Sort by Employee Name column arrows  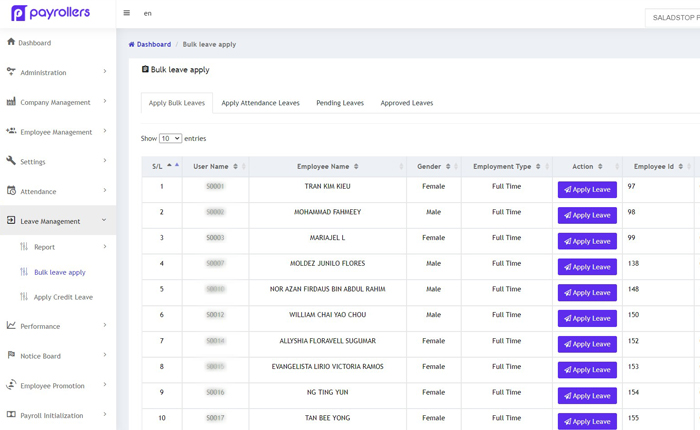356,167
